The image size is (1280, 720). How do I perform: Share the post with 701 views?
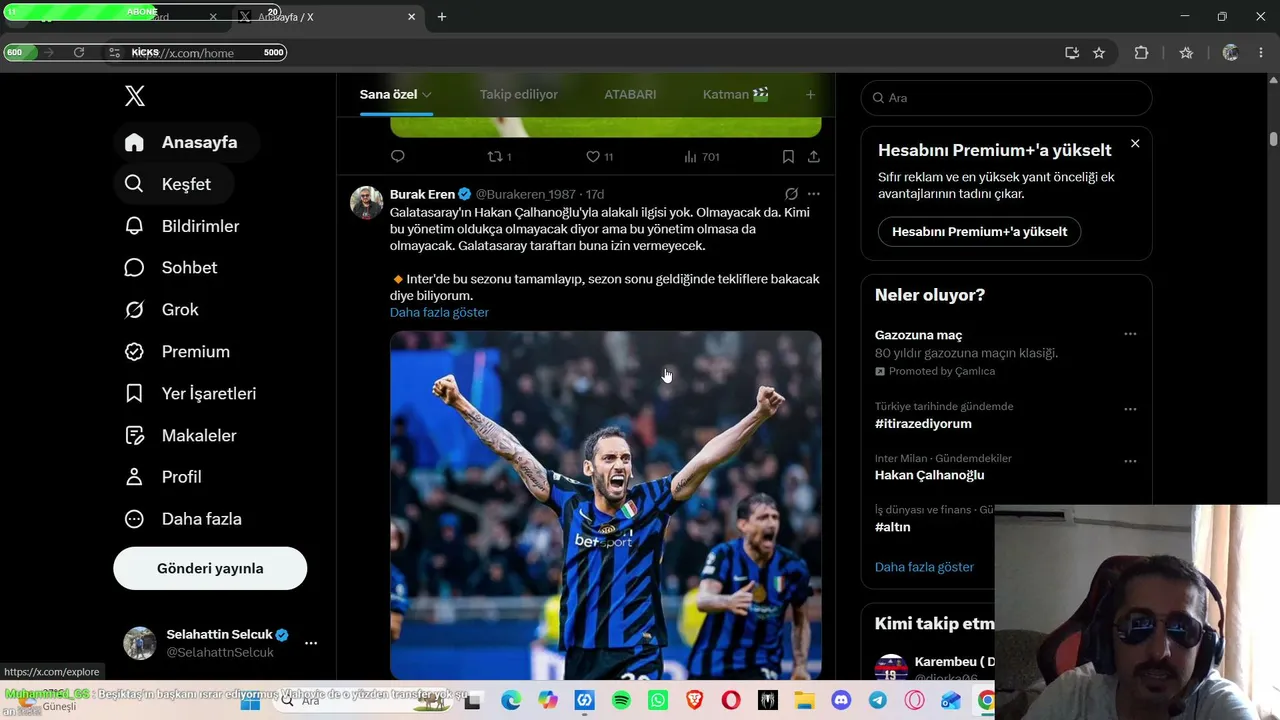pos(814,156)
